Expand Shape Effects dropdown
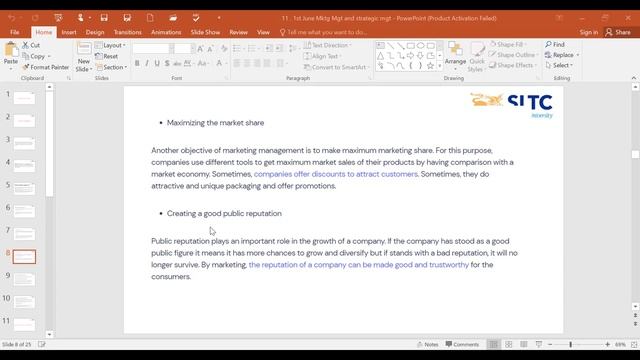640x360 pixels. [513, 65]
